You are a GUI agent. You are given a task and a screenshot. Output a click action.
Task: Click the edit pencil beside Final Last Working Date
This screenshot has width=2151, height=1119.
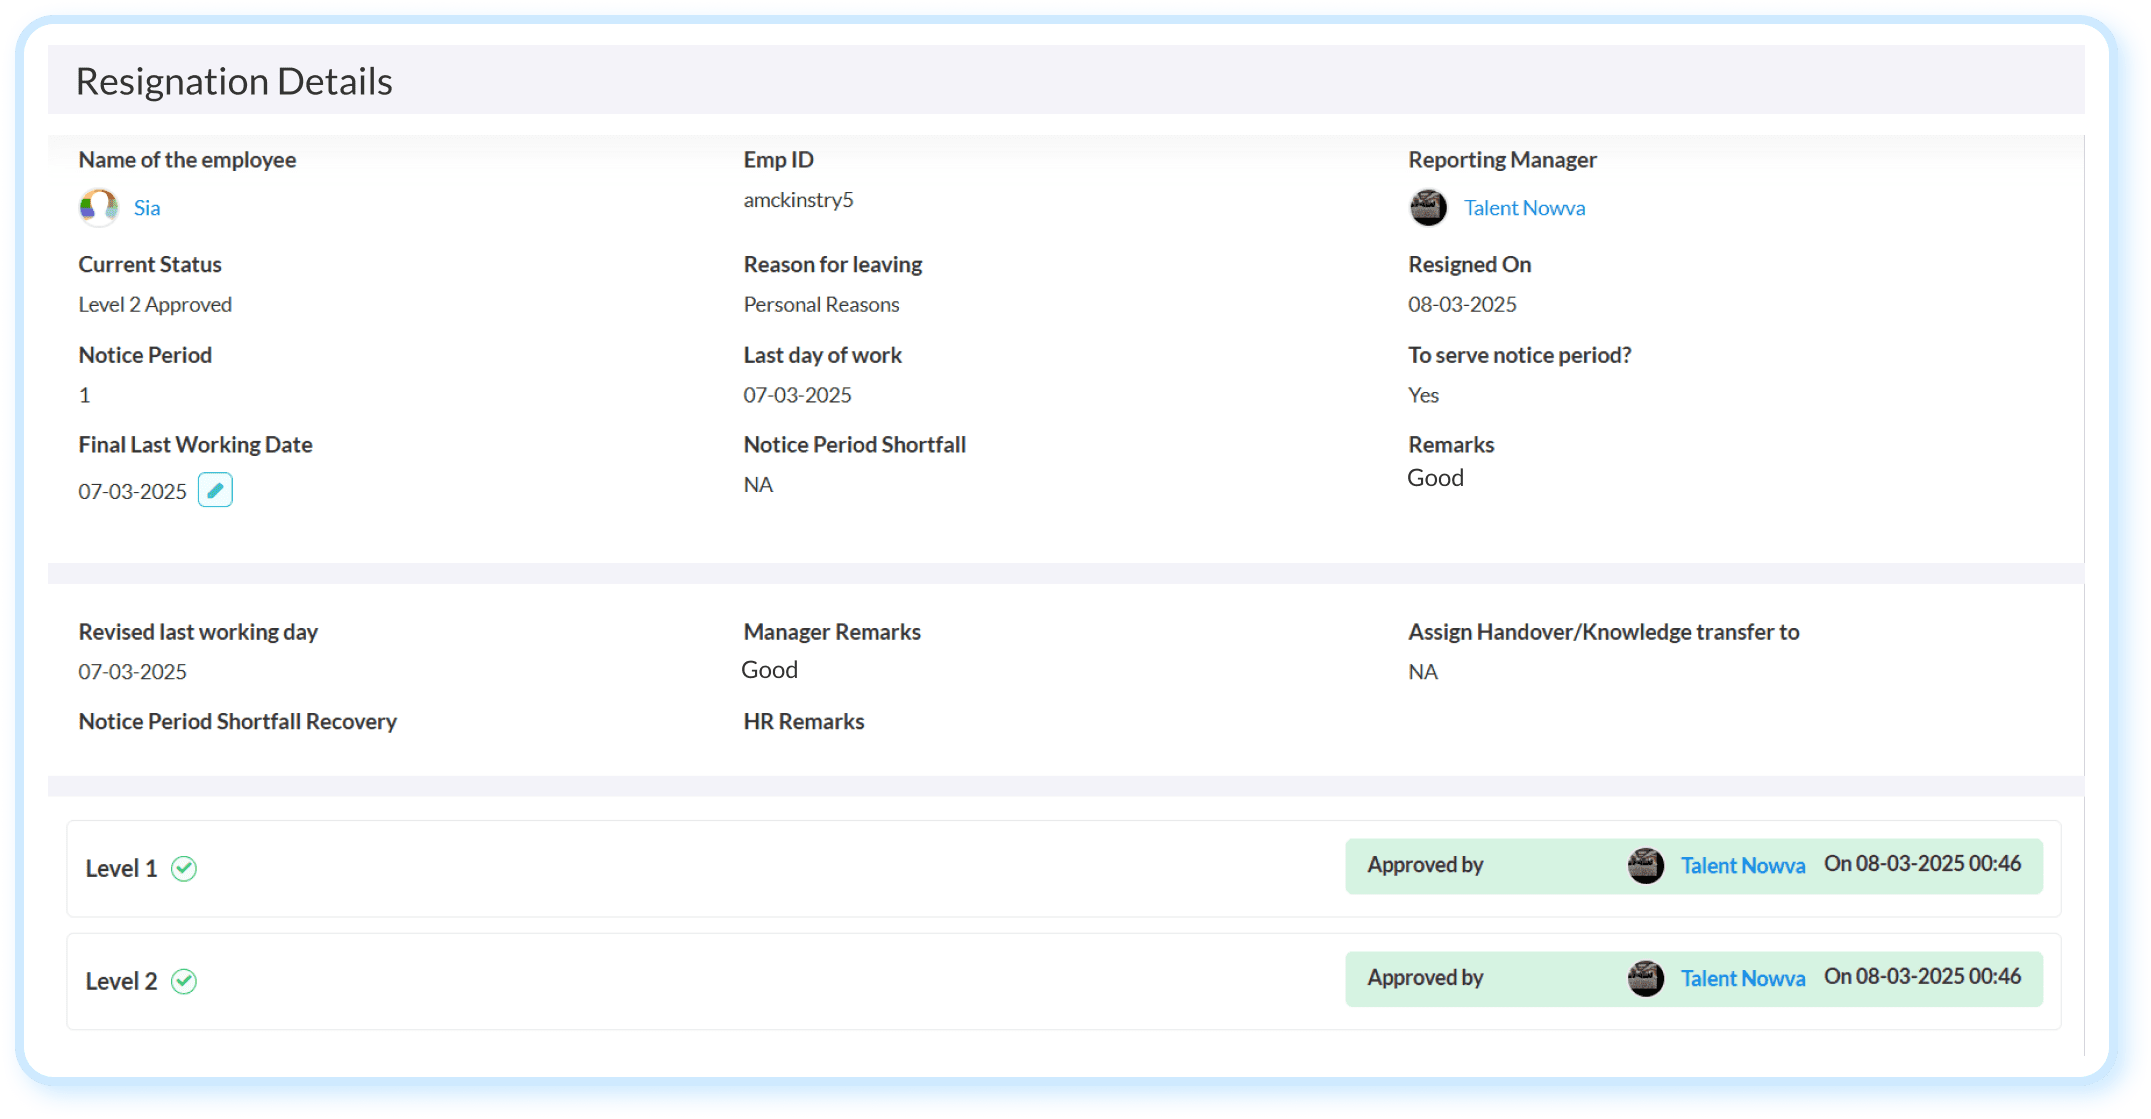coord(215,490)
